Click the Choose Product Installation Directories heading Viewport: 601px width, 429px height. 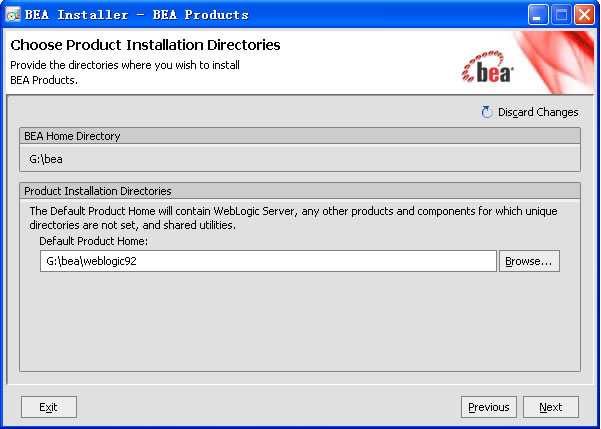coord(145,45)
